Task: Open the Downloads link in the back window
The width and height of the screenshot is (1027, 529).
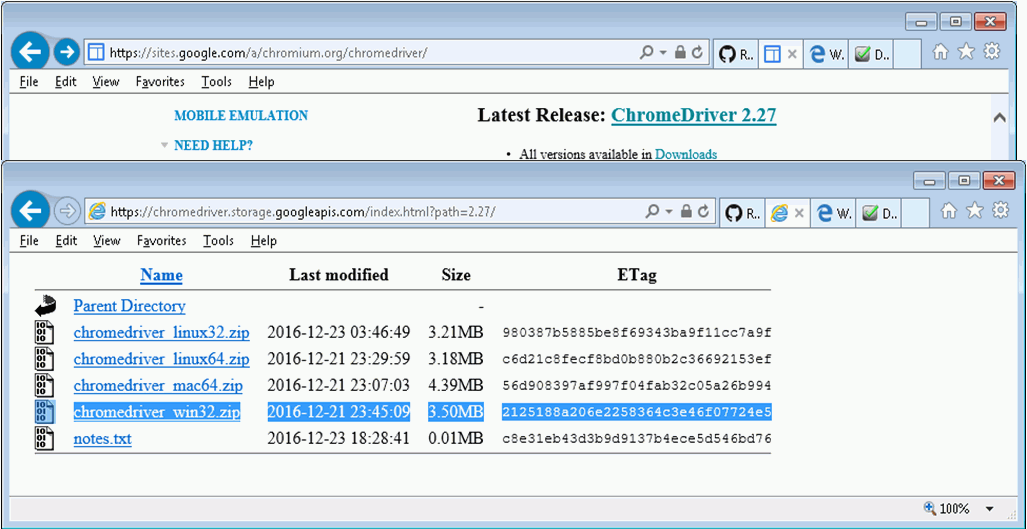Action: pyautogui.click(x=686, y=155)
